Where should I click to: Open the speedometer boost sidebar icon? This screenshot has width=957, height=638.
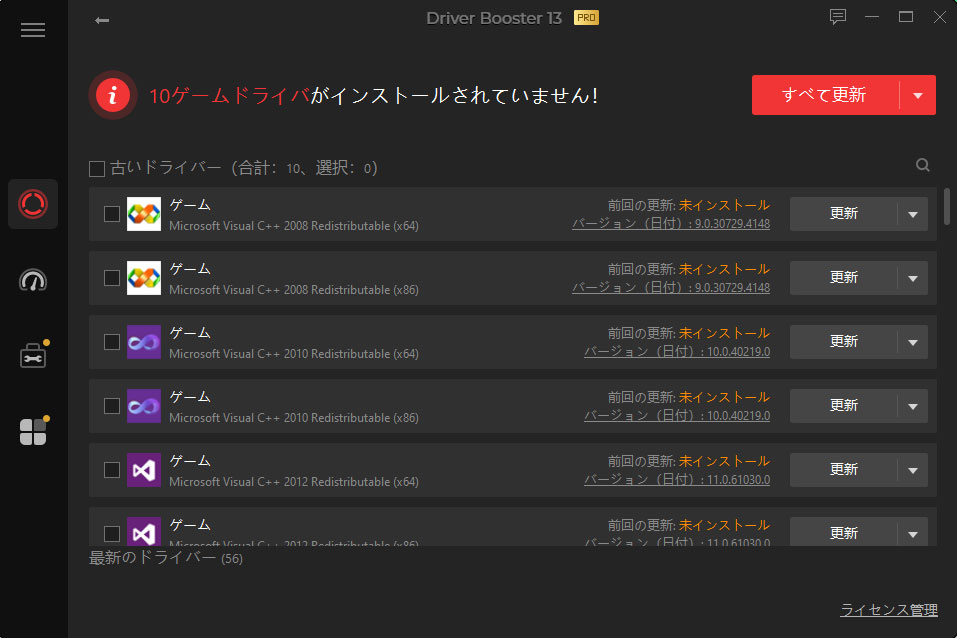tap(33, 280)
